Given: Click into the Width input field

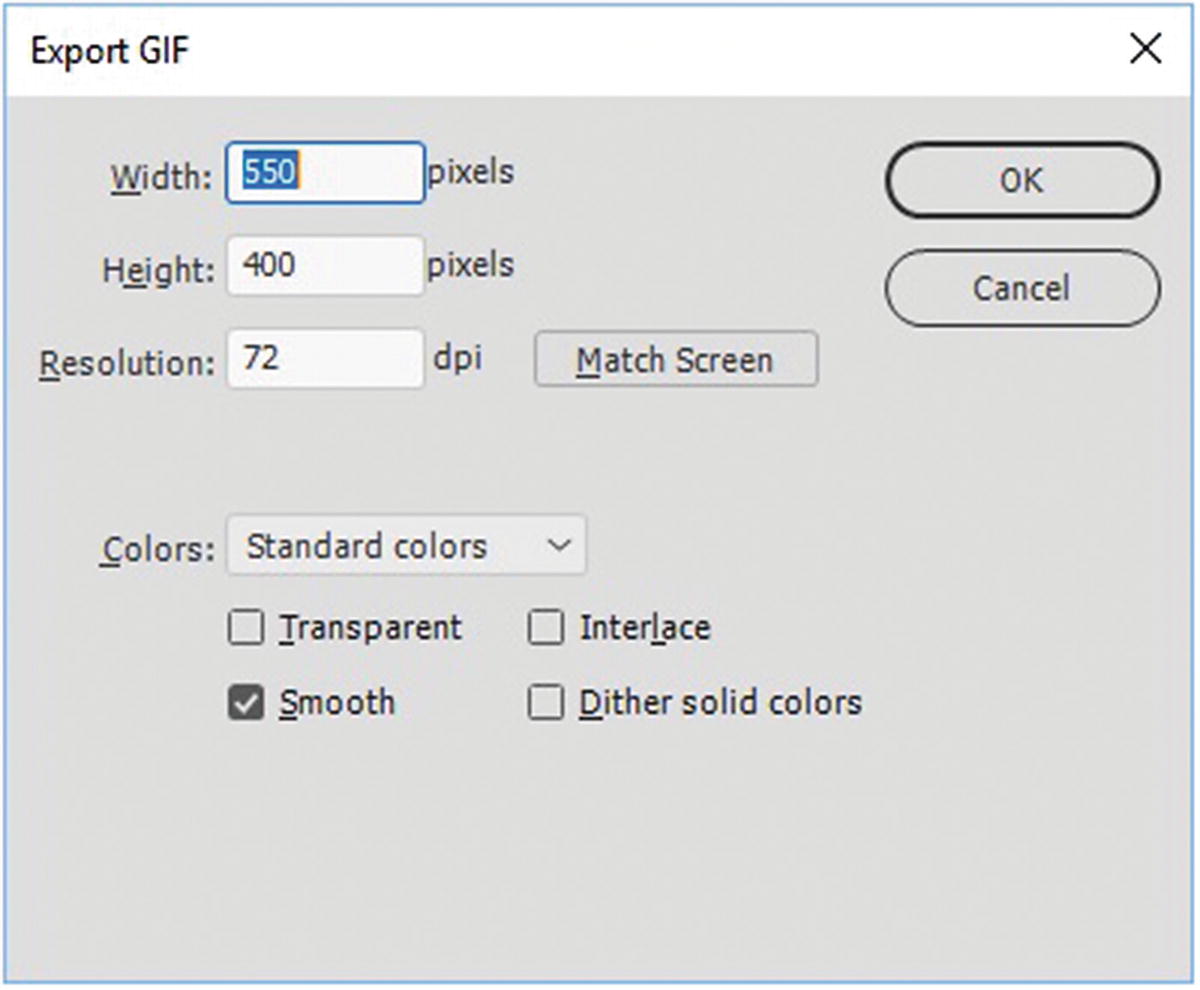Looking at the screenshot, I should pyautogui.click(x=325, y=174).
